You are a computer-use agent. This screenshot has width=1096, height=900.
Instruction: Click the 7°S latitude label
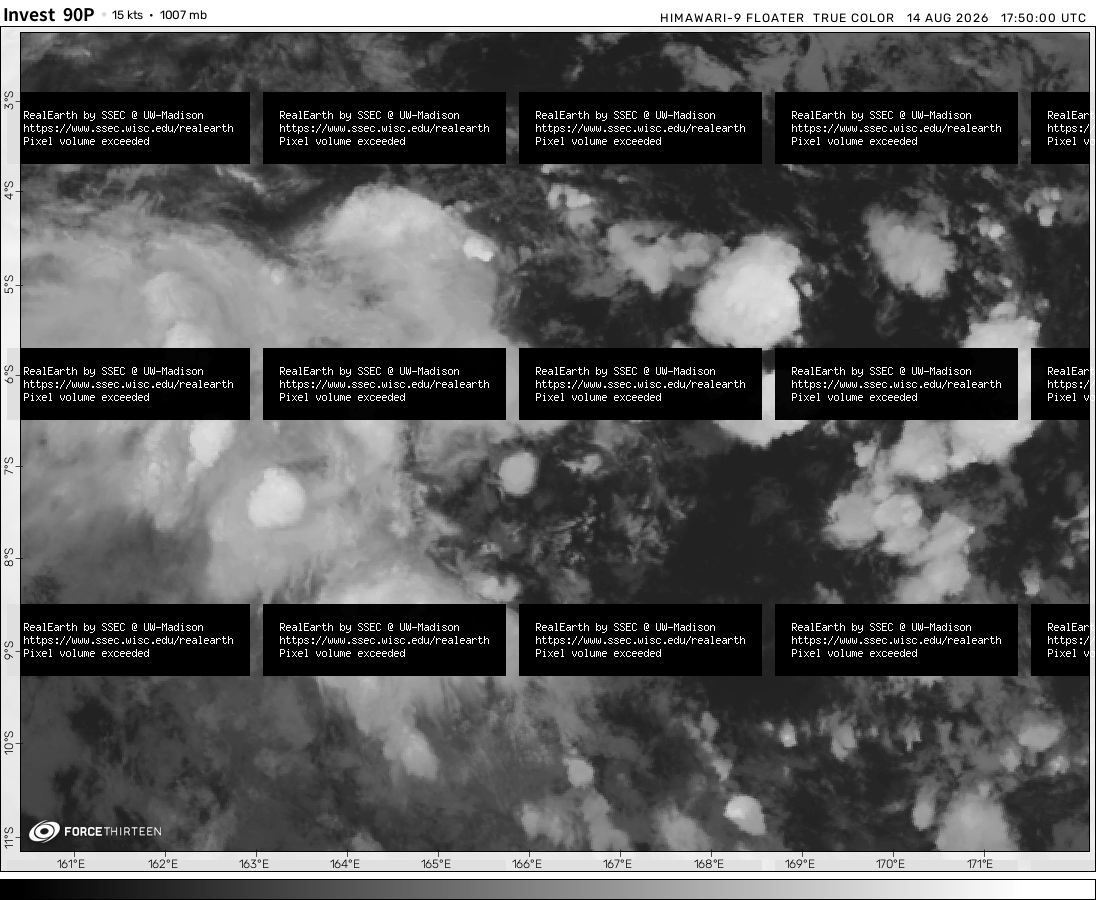9,466
